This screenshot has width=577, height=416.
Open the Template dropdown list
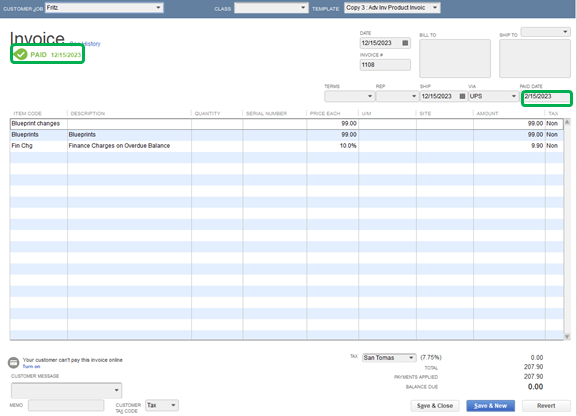click(x=435, y=8)
